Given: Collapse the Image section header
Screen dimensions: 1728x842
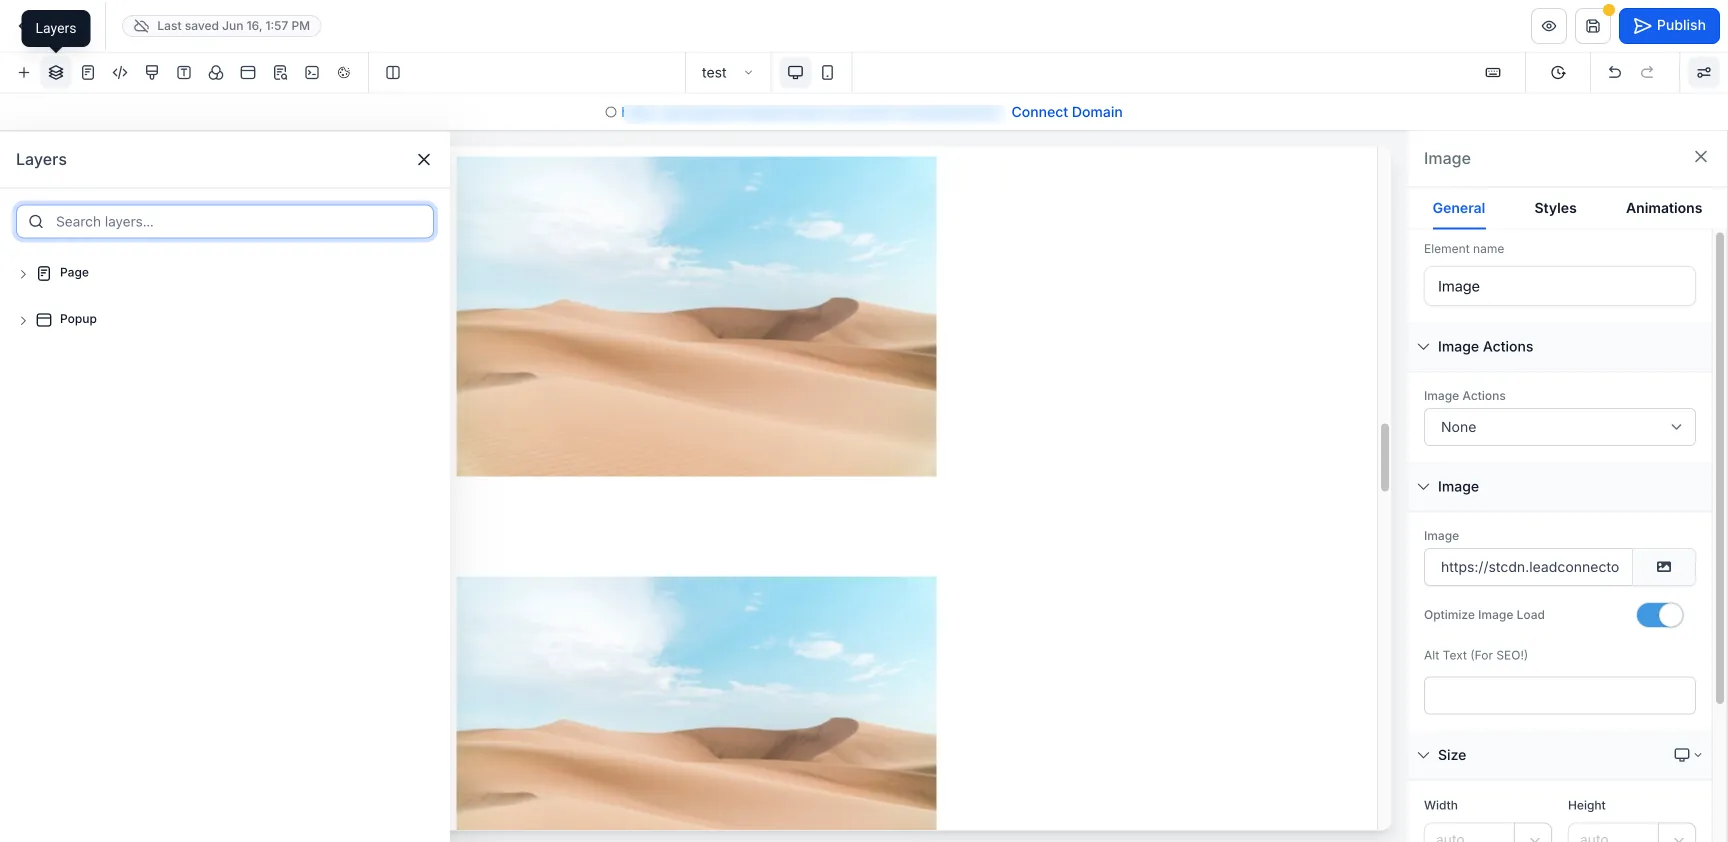Looking at the screenshot, I should (x=1423, y=487).
